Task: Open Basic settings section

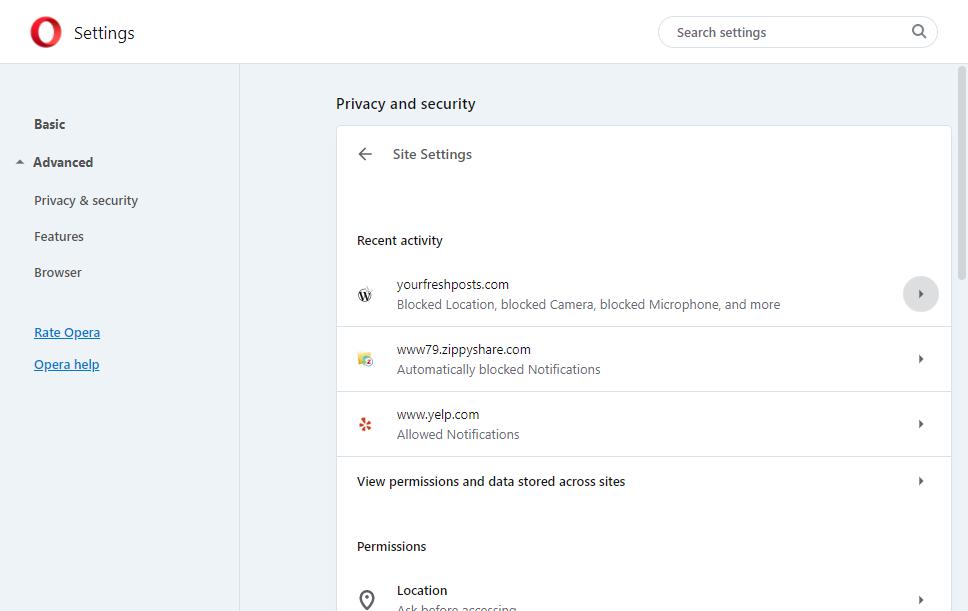Action: click(50, 124)
